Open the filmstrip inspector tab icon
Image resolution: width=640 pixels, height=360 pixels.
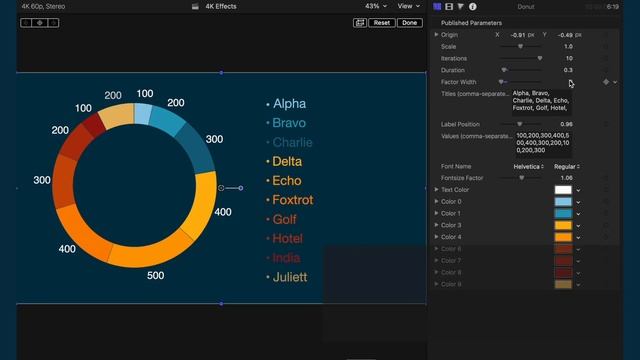[x=449, y=7]
